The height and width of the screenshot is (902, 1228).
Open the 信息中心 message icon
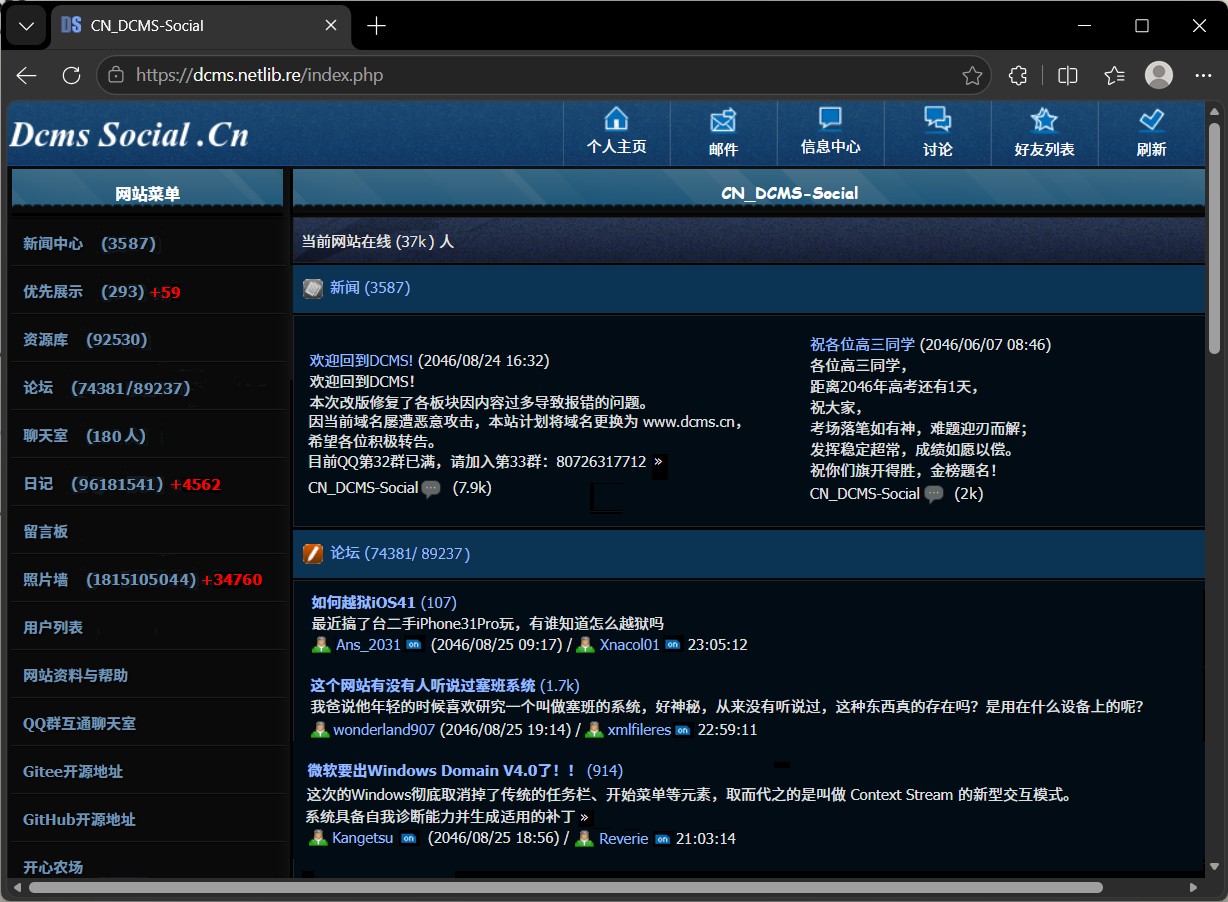[x=830, y=119]
